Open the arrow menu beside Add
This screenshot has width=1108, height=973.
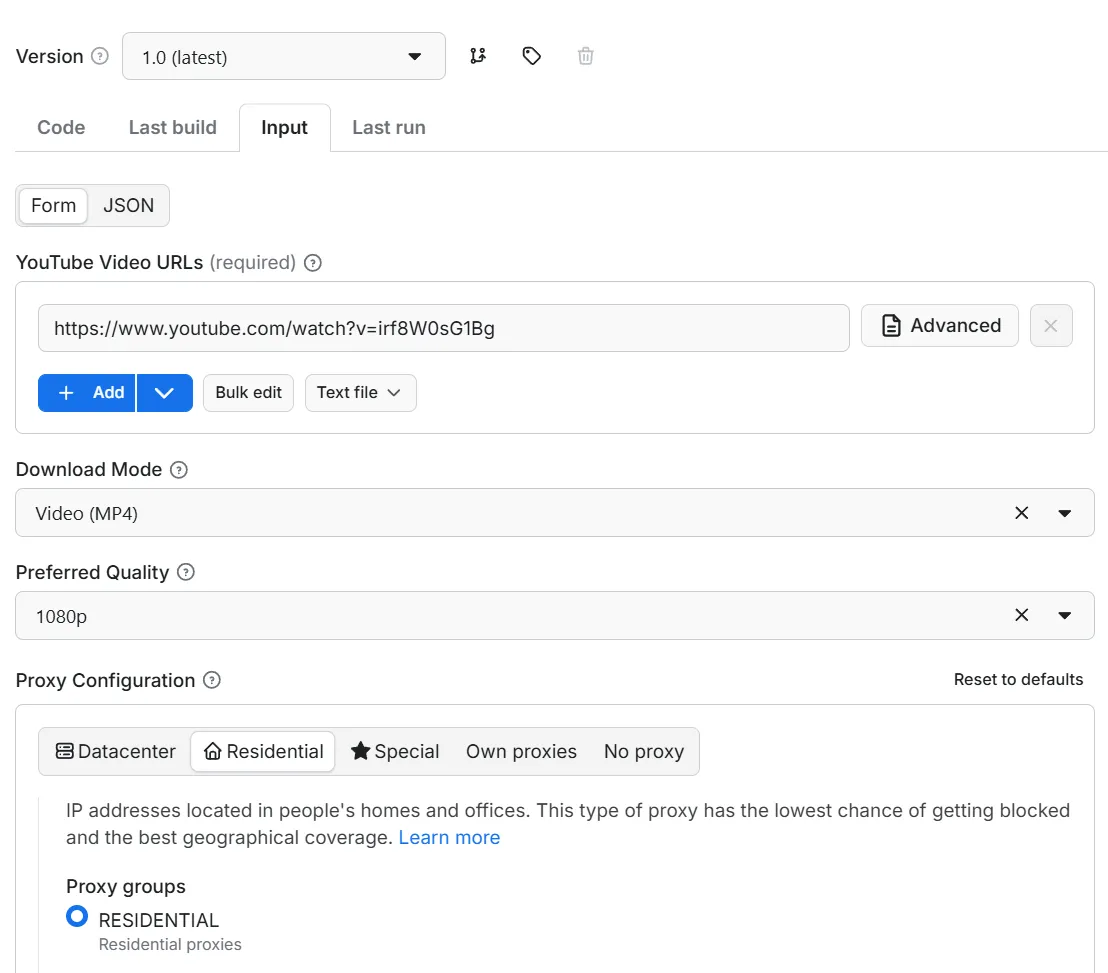click(x=165, y=393)
